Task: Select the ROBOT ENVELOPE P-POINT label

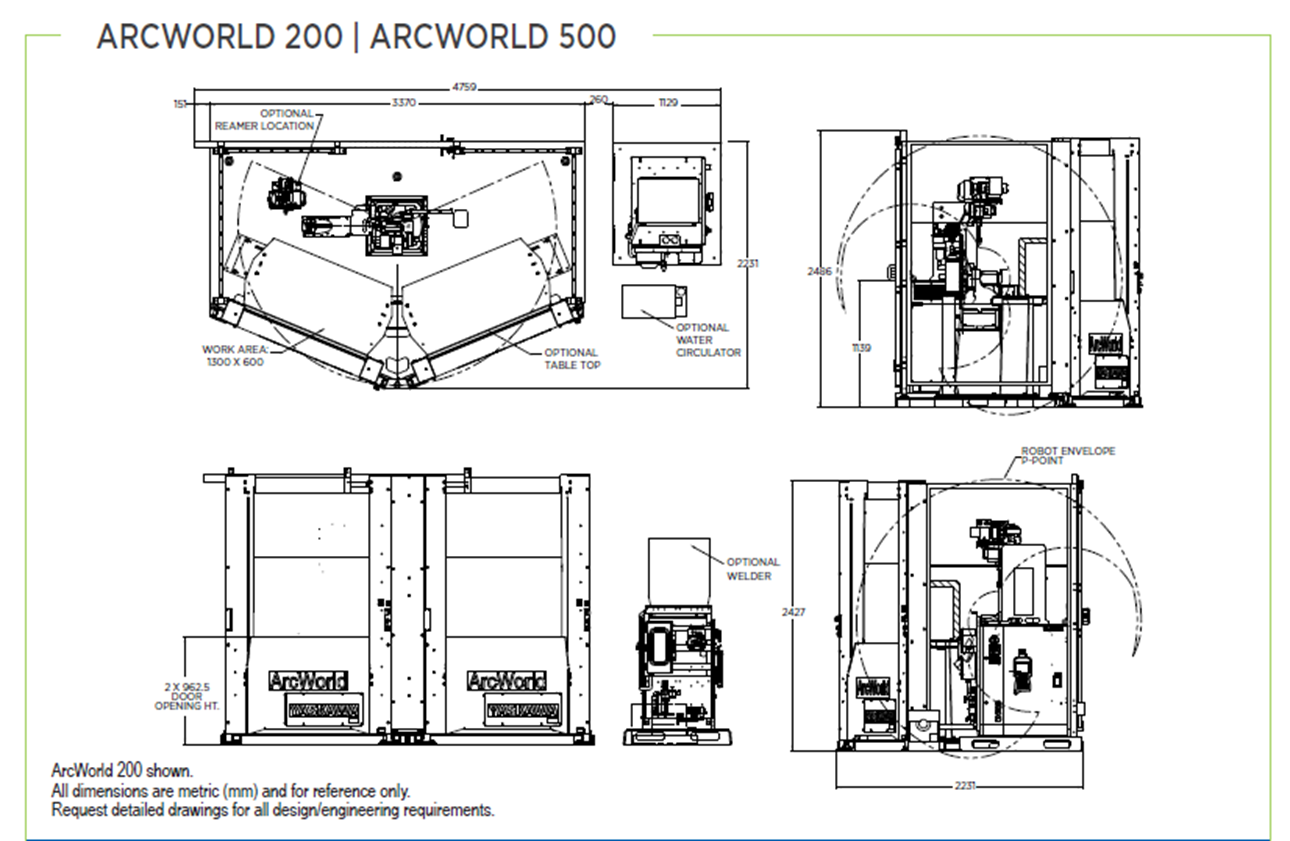Action: point(1067,456)
